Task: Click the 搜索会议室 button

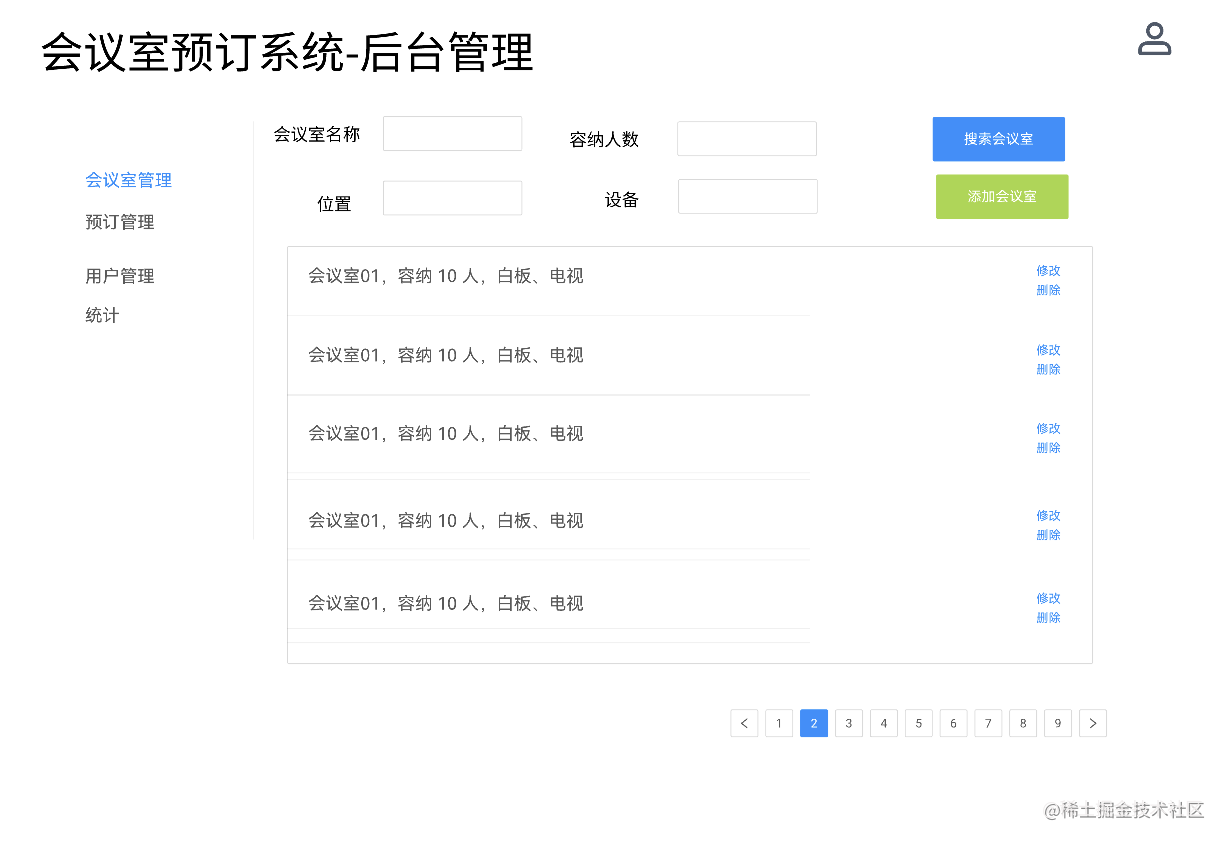Action: pos(999,139)
